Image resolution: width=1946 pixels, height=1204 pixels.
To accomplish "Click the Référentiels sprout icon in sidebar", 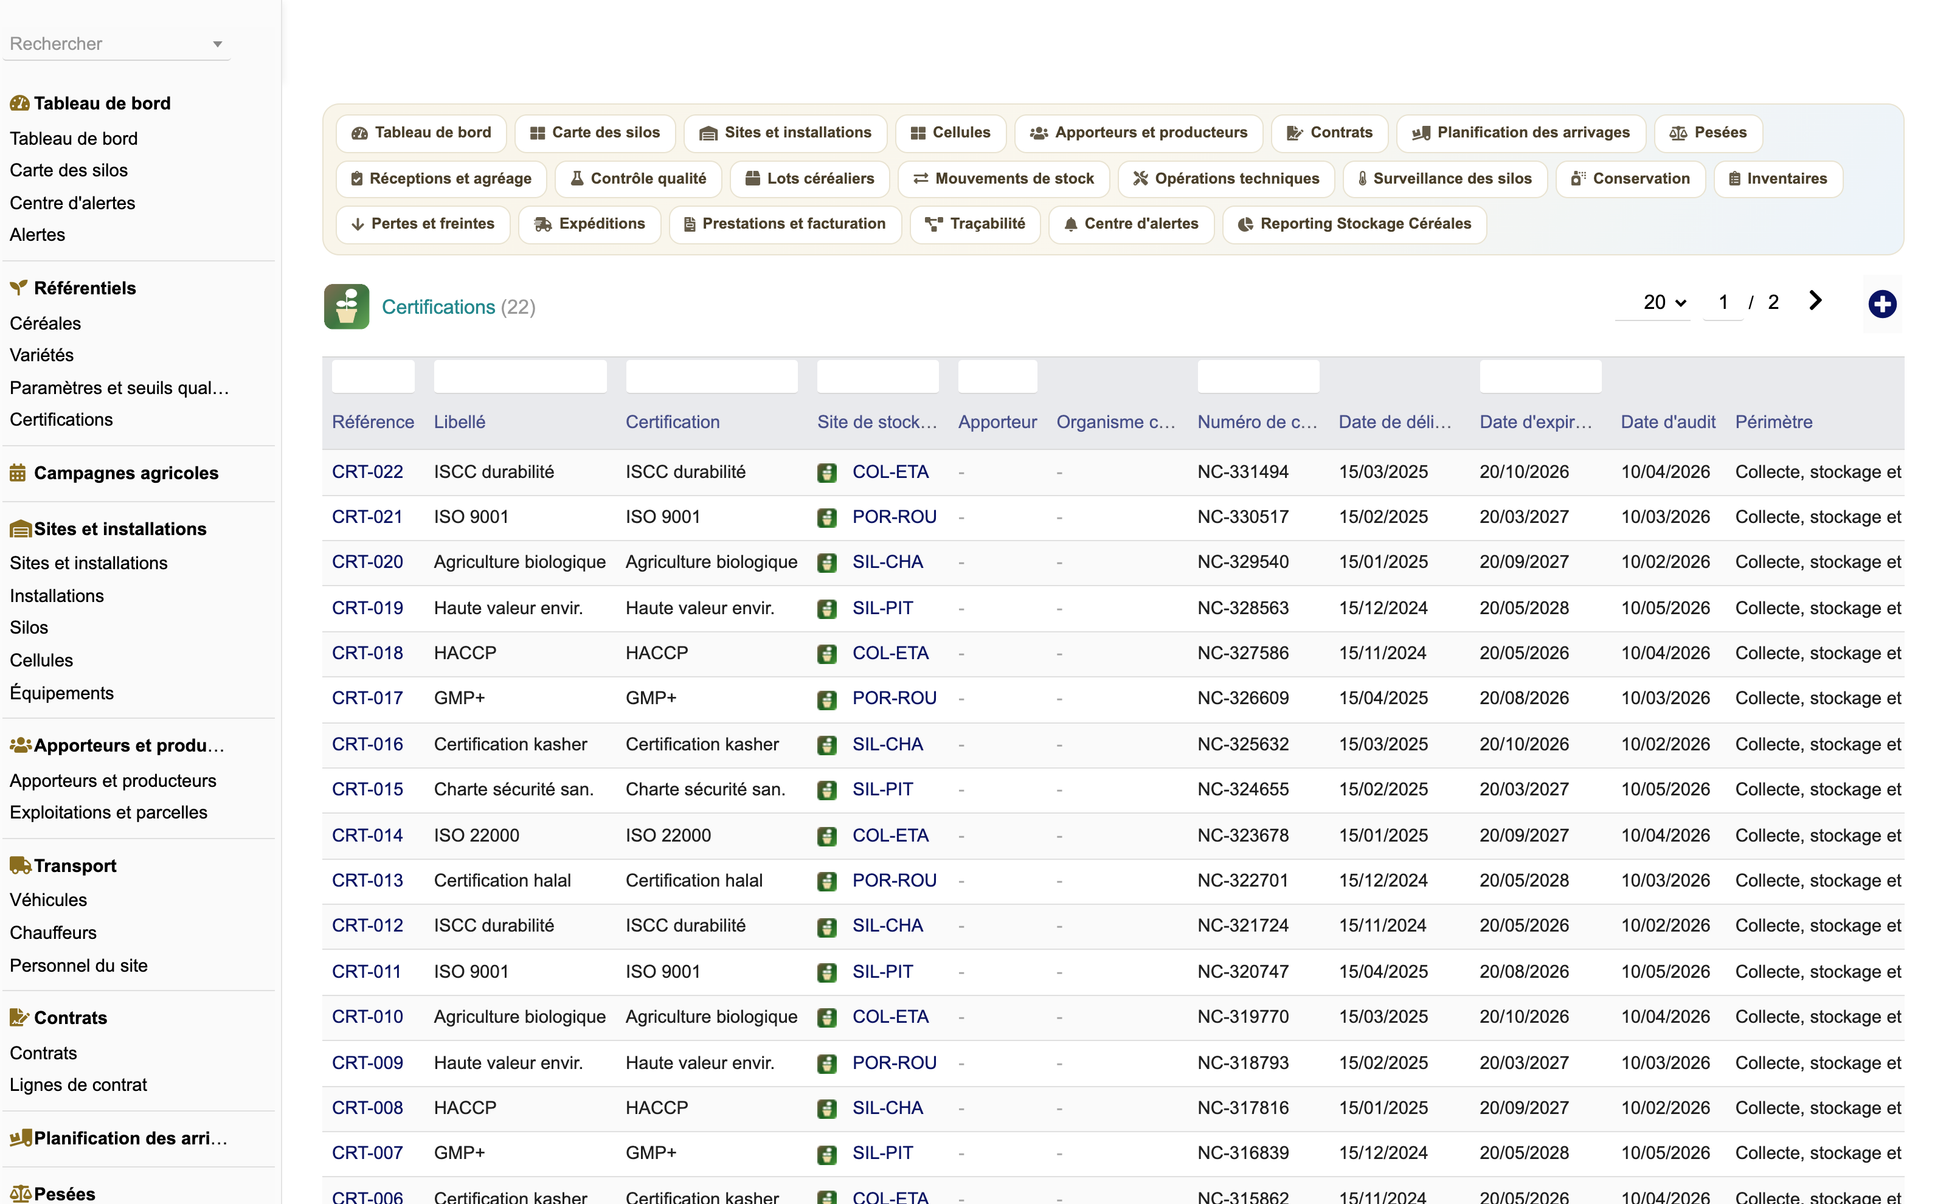I will [19, 288].
